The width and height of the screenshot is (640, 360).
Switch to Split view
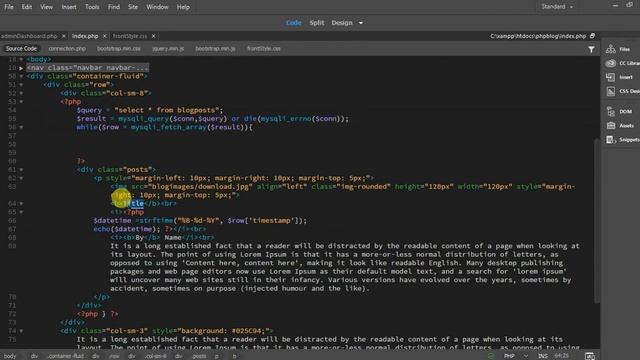pos(317,23)
